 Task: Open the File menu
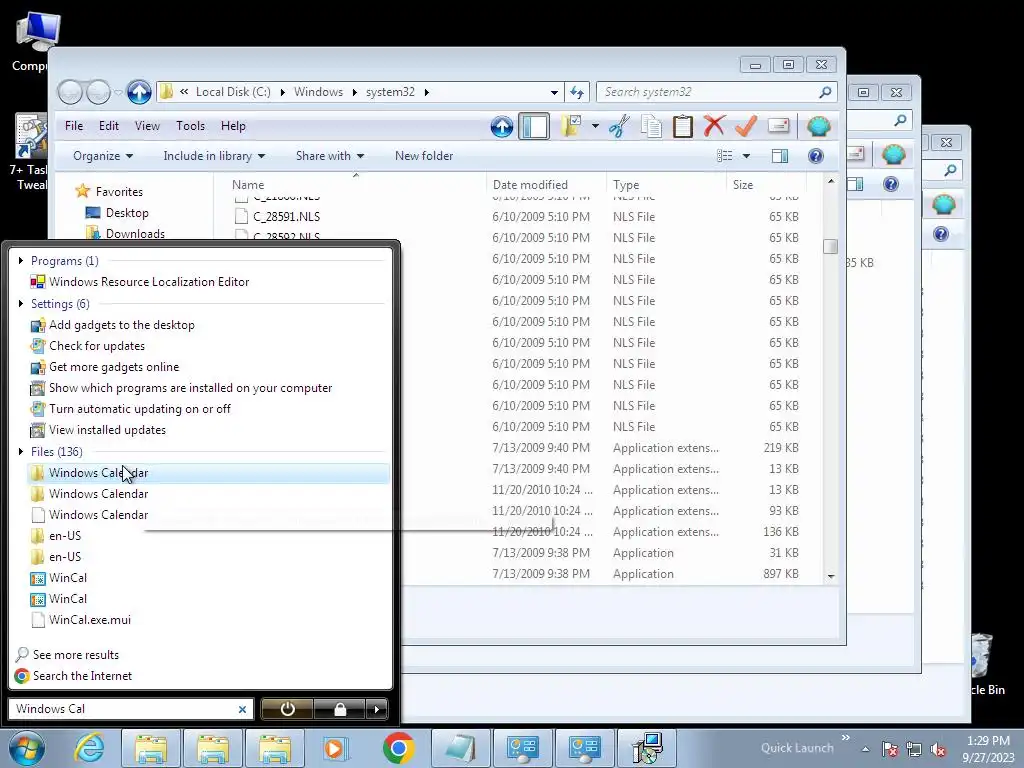click(x=74, y=126)
